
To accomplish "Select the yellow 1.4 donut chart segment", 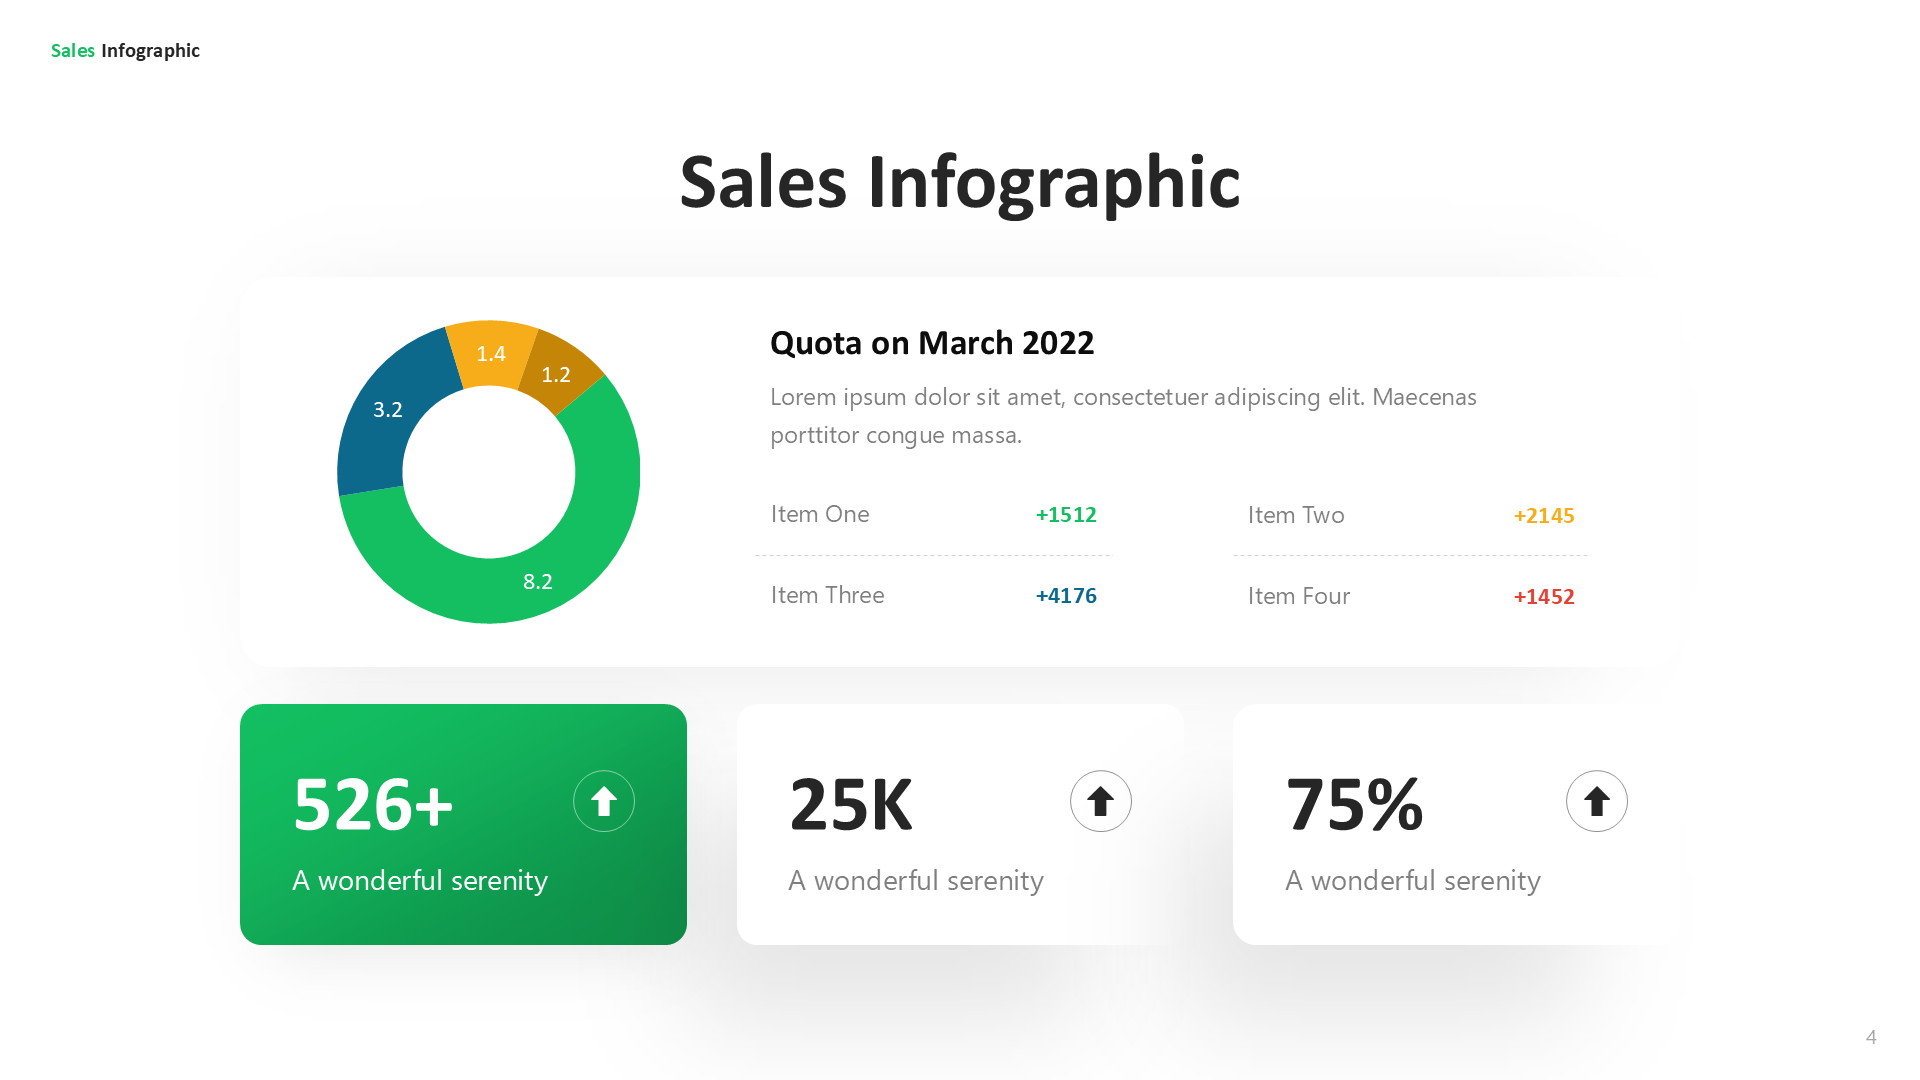I will coord(490,352).
